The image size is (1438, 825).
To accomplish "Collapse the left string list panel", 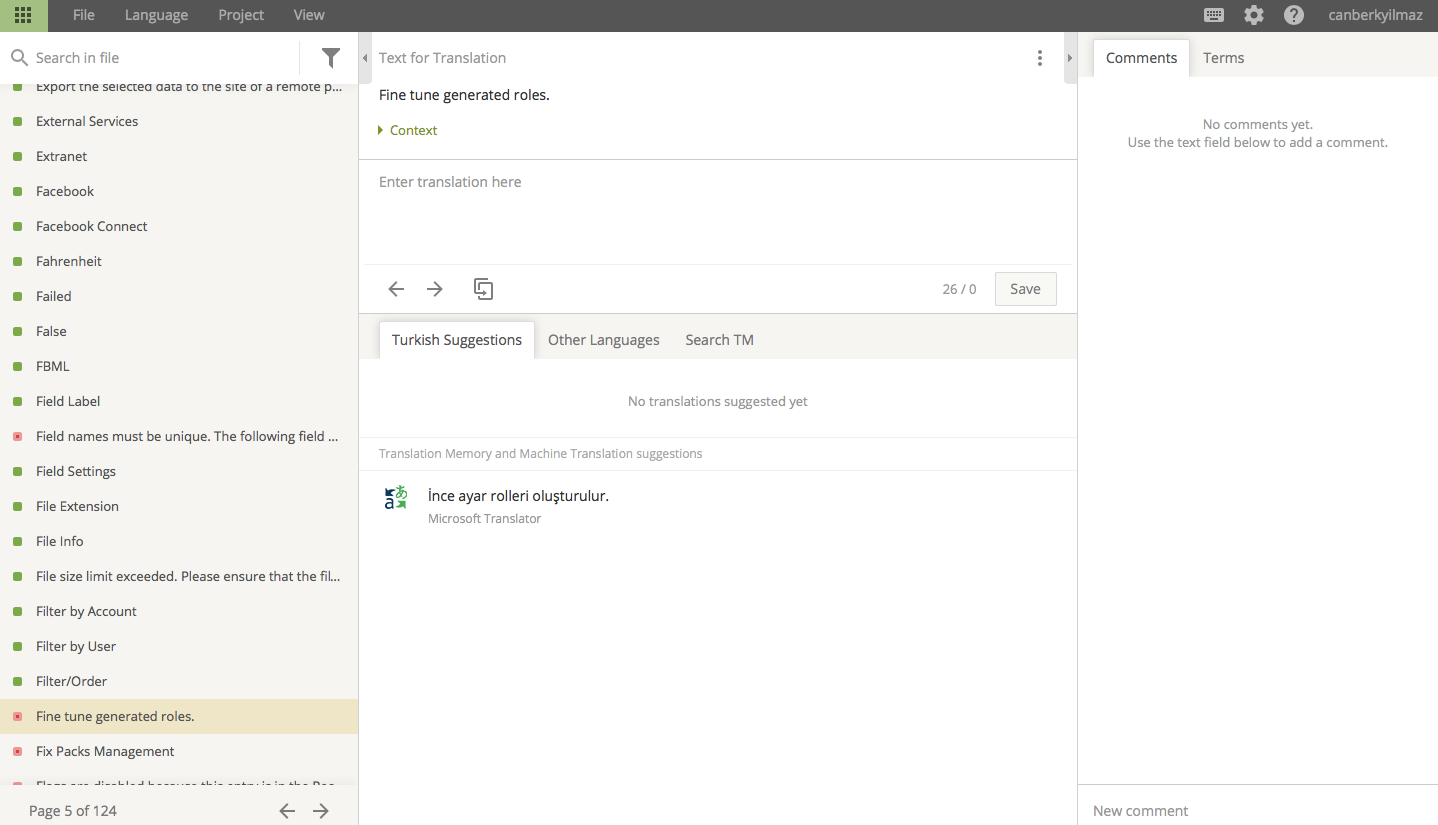I will (365, 58).
